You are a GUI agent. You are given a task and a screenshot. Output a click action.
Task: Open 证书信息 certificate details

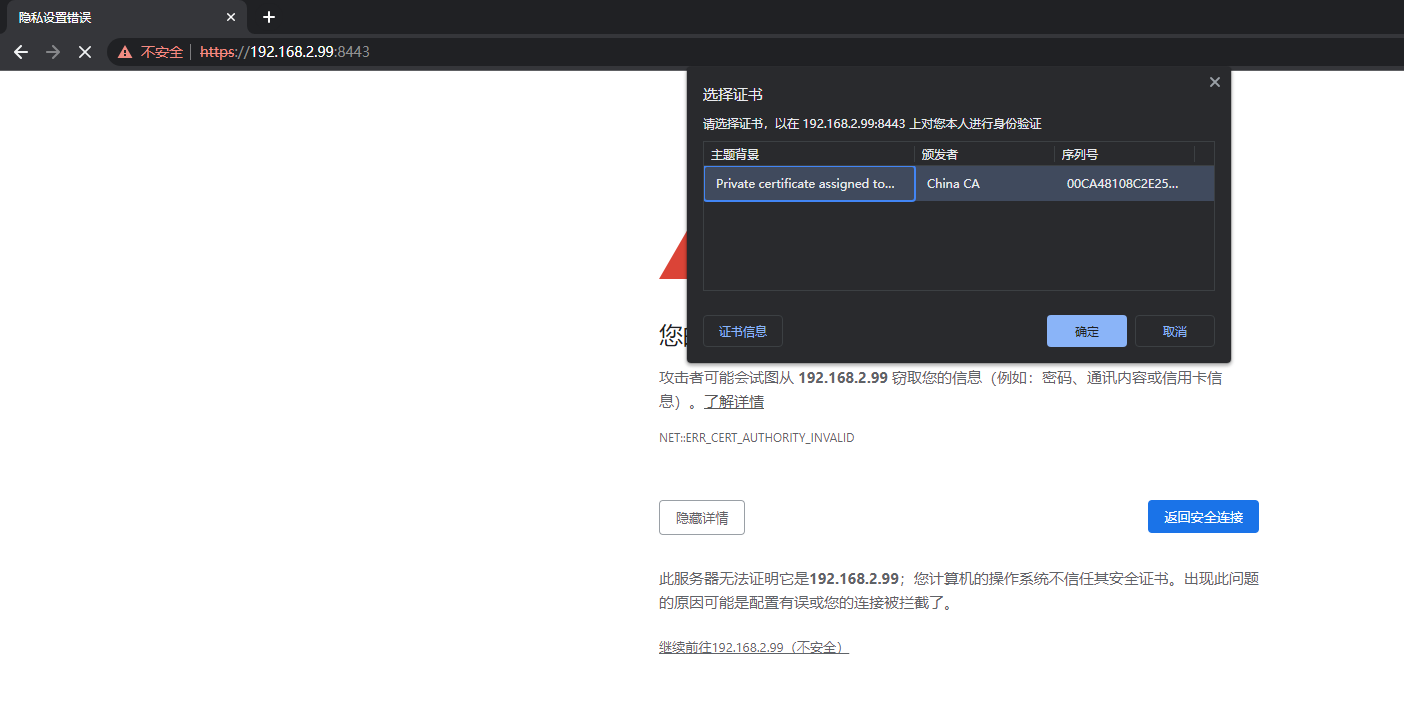743,331
